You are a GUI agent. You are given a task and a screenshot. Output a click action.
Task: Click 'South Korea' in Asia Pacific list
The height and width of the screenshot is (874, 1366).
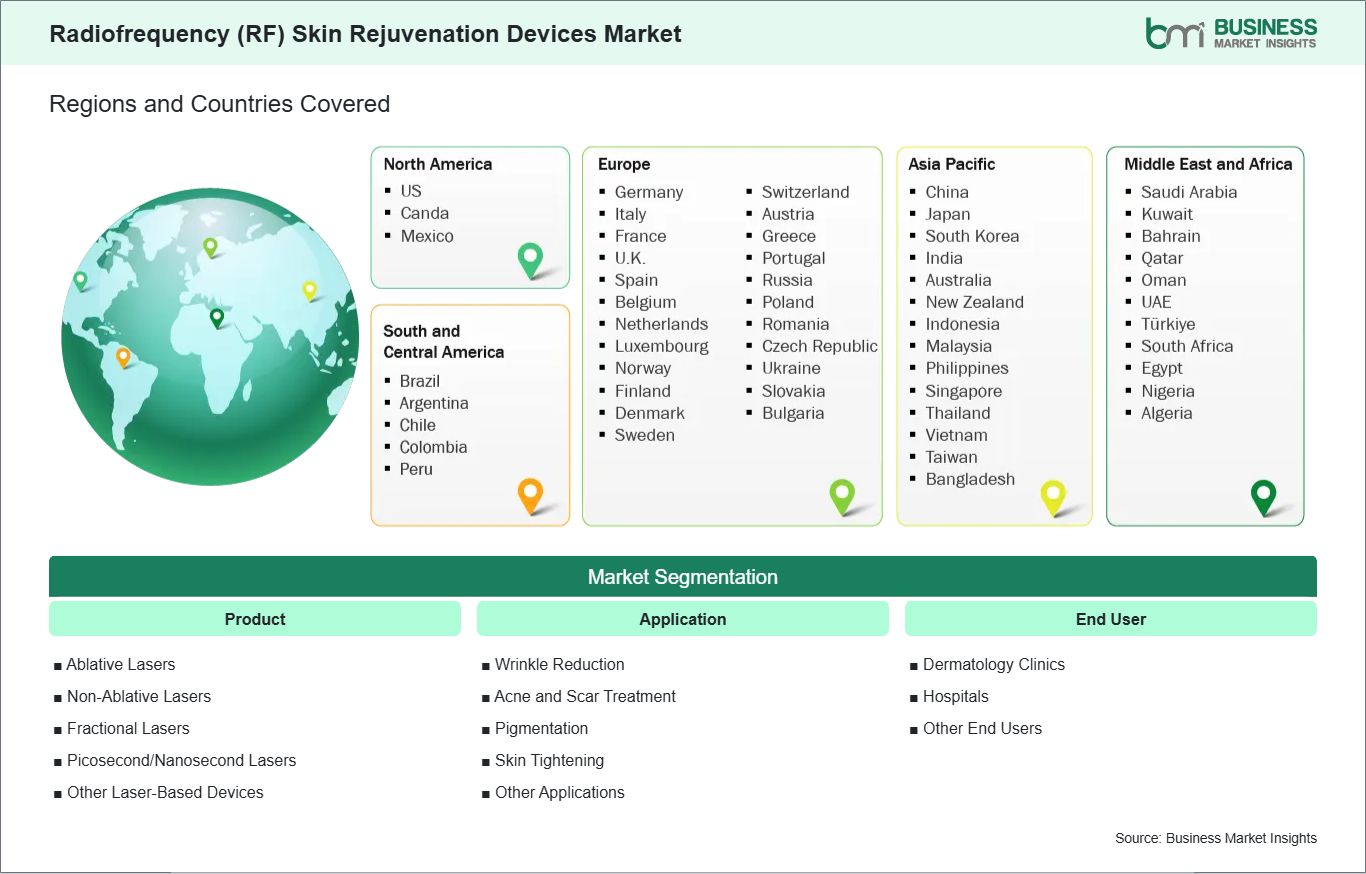[x=972, y=236]
